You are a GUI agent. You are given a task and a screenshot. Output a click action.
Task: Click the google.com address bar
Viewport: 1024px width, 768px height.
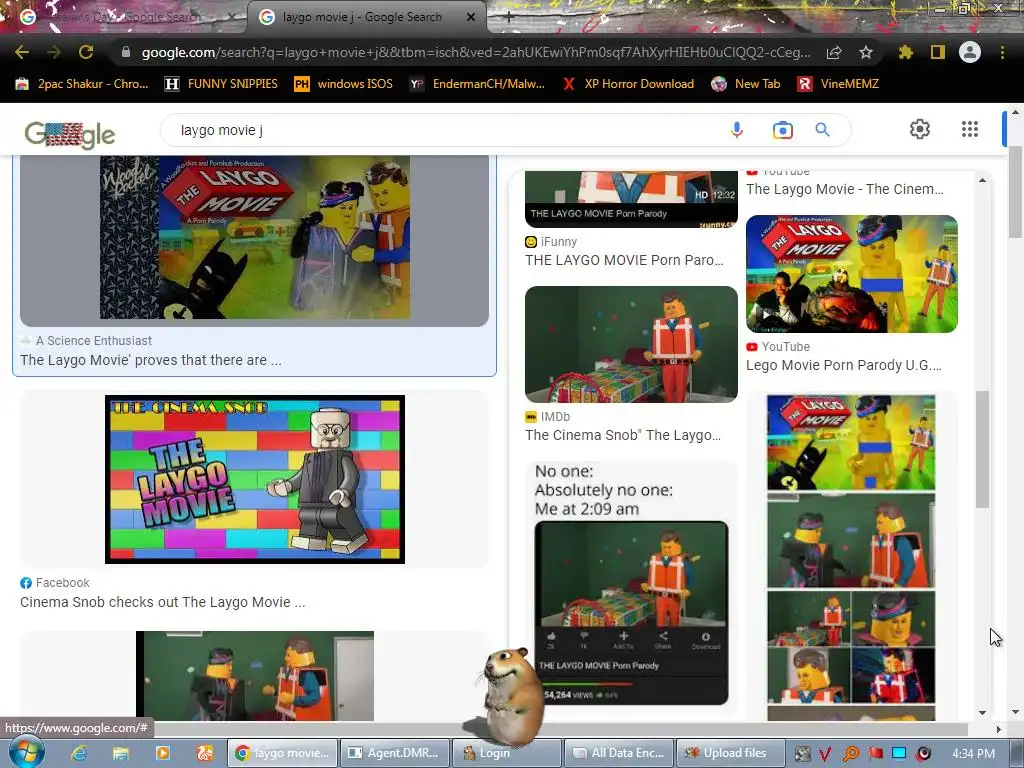tap(475, 52)
